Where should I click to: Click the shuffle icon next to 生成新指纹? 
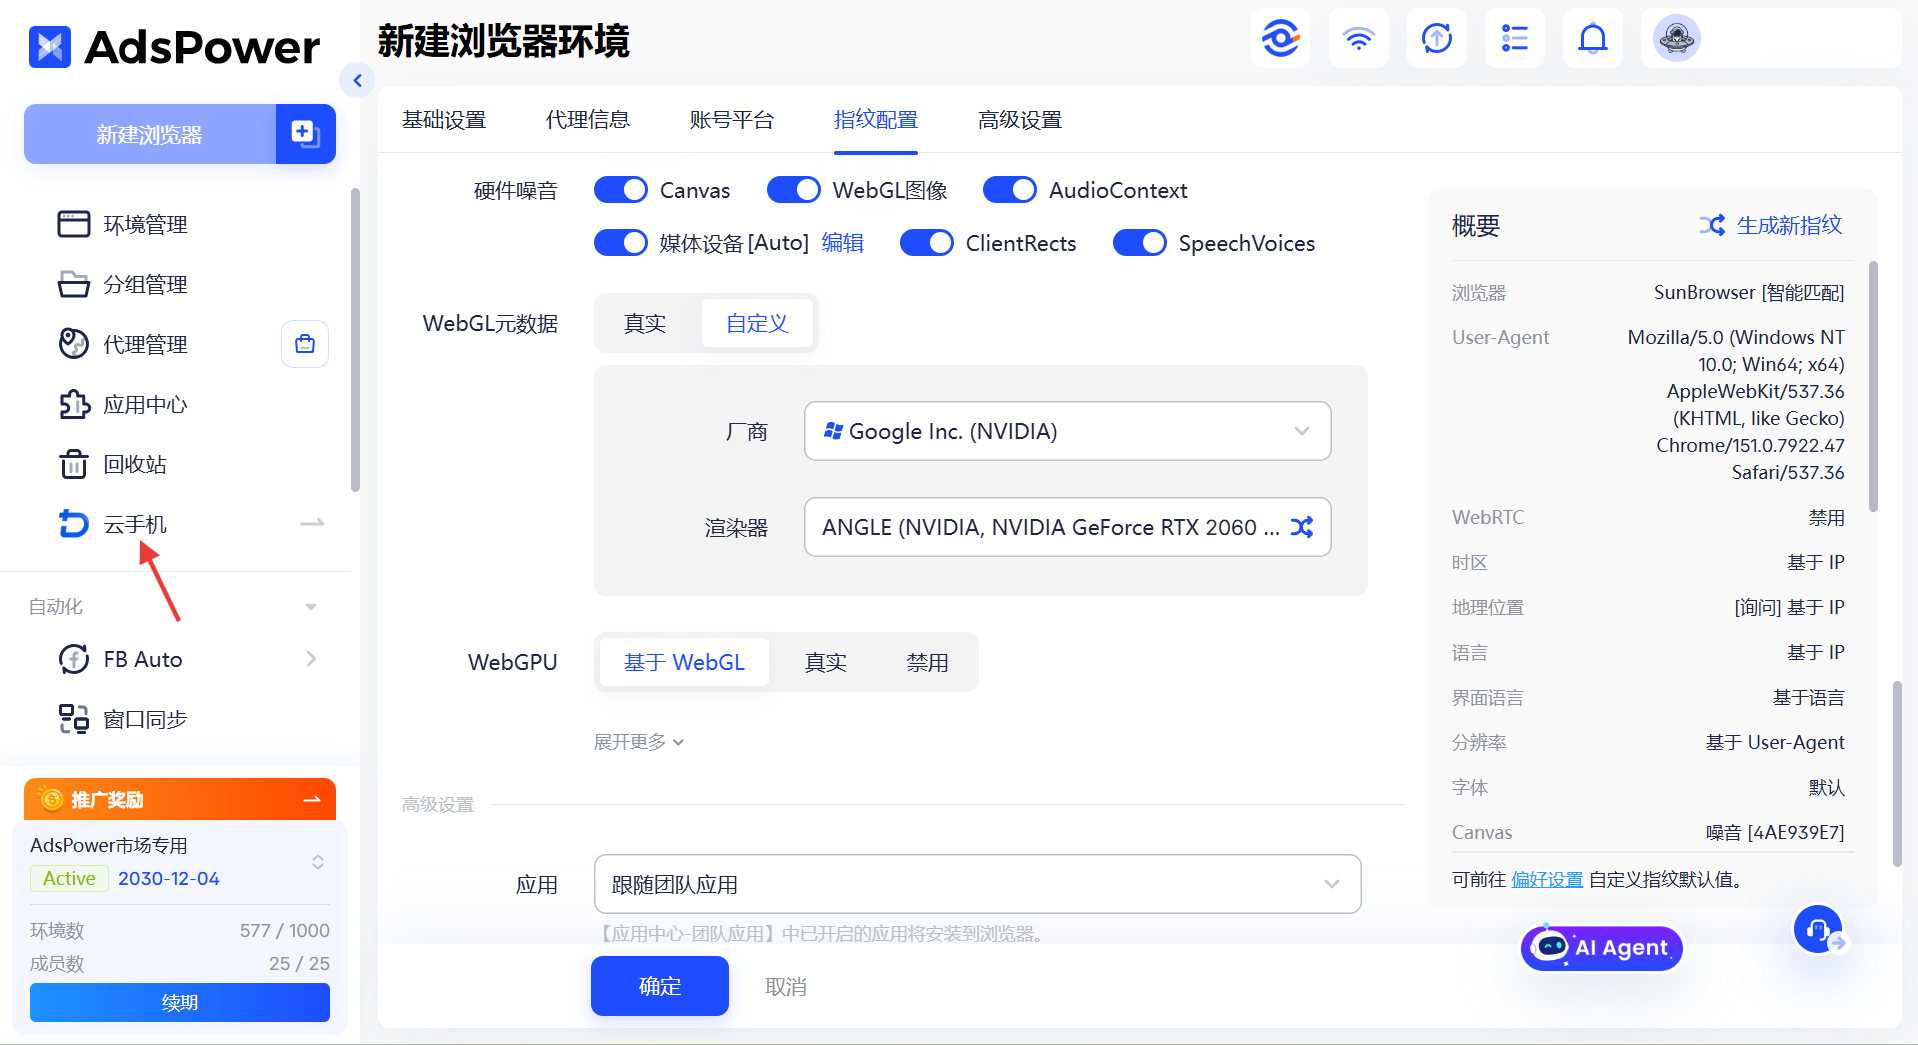pos(1712,225)
